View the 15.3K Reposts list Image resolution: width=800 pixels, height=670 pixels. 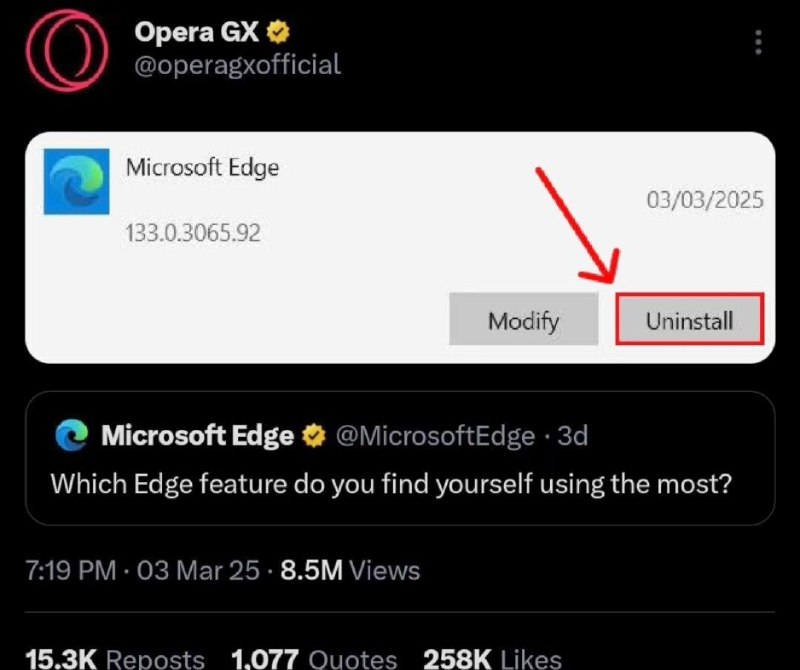click(115, 658)
